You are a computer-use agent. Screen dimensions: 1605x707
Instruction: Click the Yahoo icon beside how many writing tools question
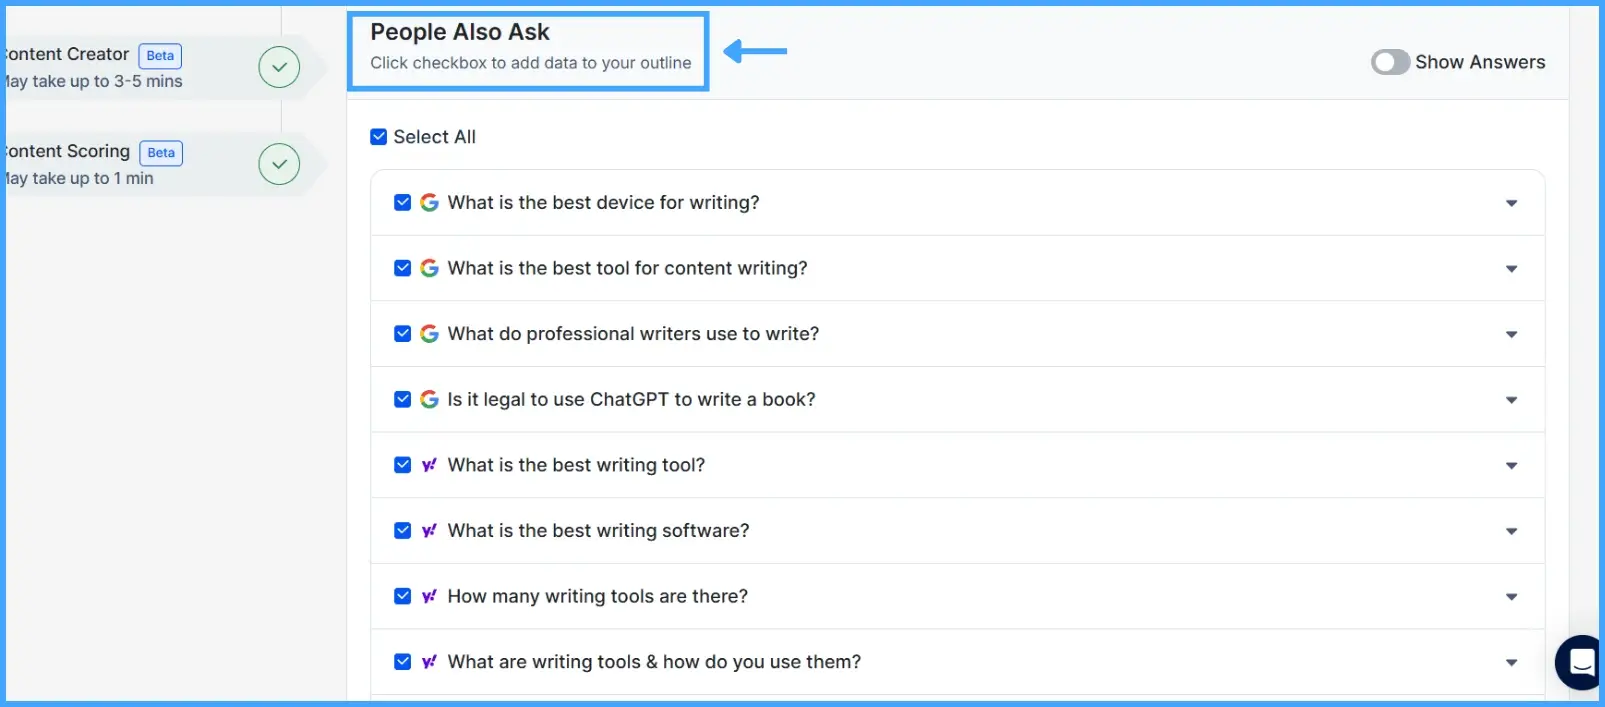[x=429, y=596]
